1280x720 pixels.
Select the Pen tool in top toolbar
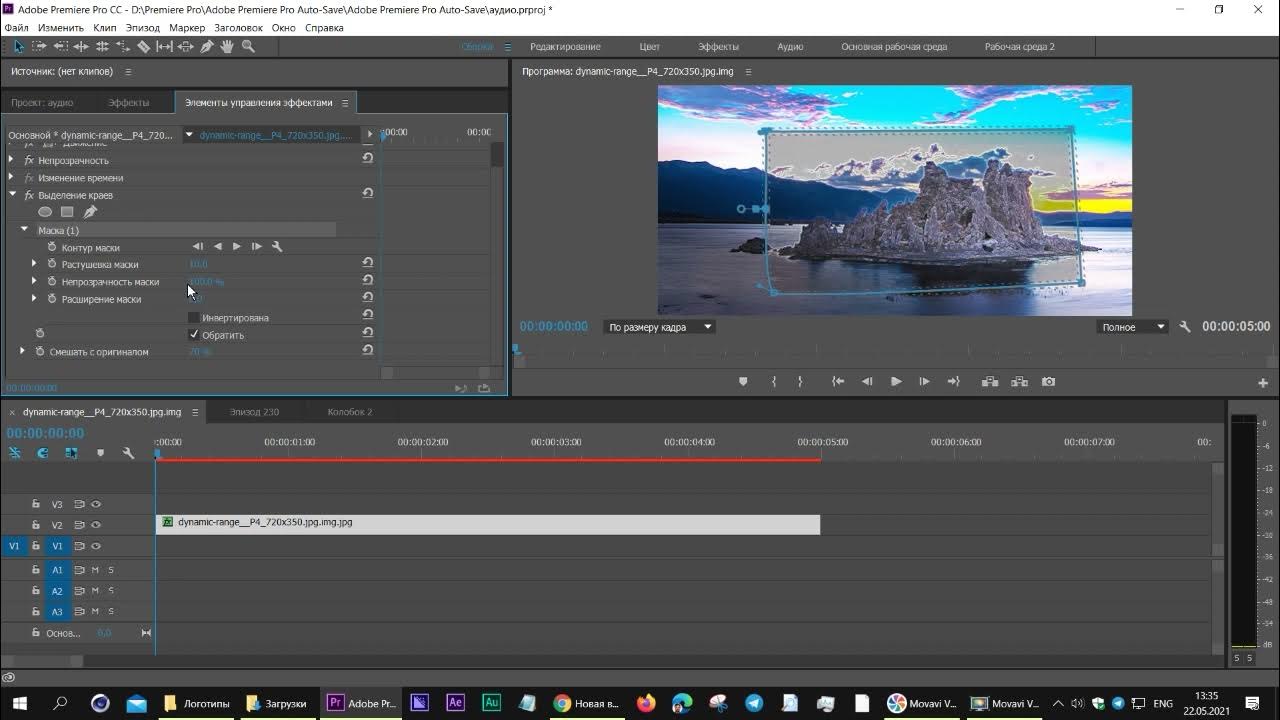coord(207,47)
